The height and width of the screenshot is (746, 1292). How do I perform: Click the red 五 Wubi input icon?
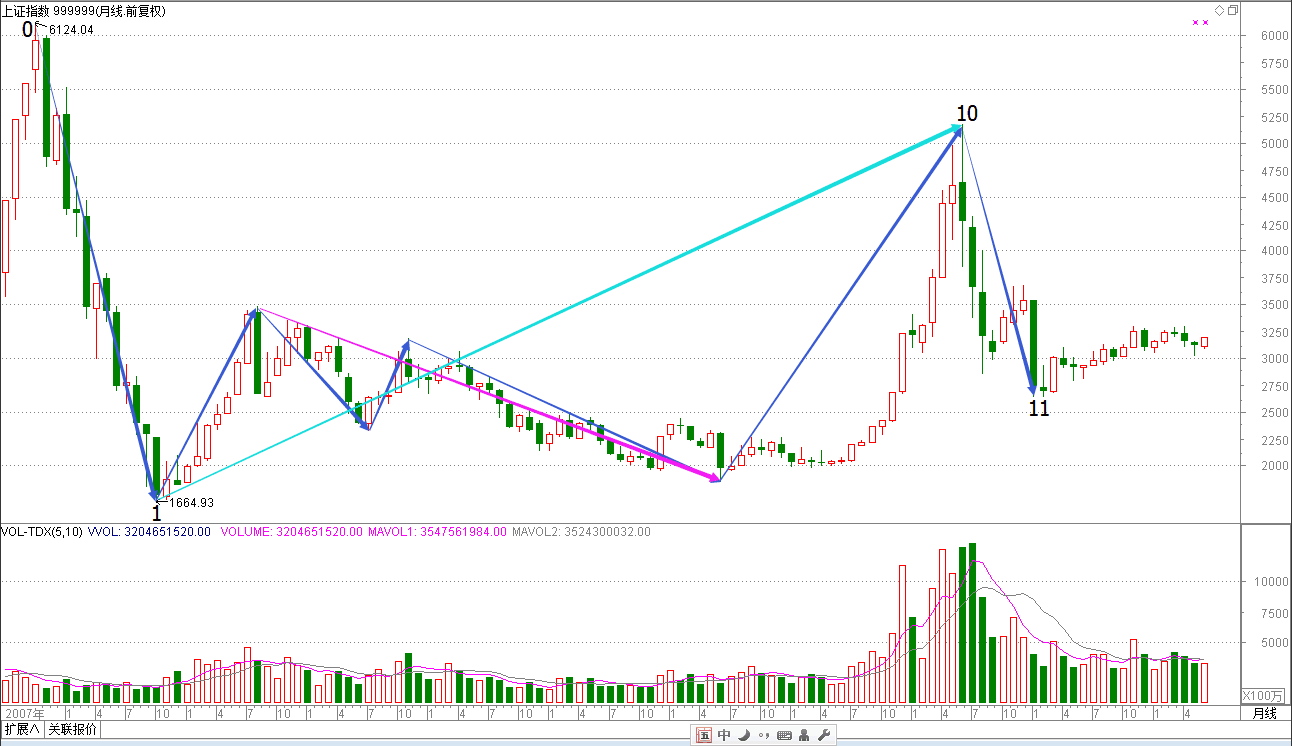pyautogui.click(x=704, y=735)
